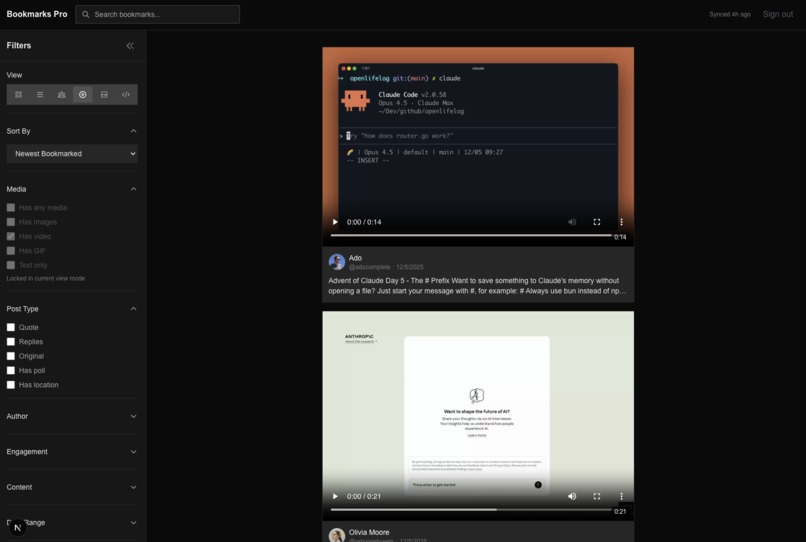Viewport: 806px width, 542px height.
Task: Seek on the 0:21 video progress bar
Action: tap(471, 510)
